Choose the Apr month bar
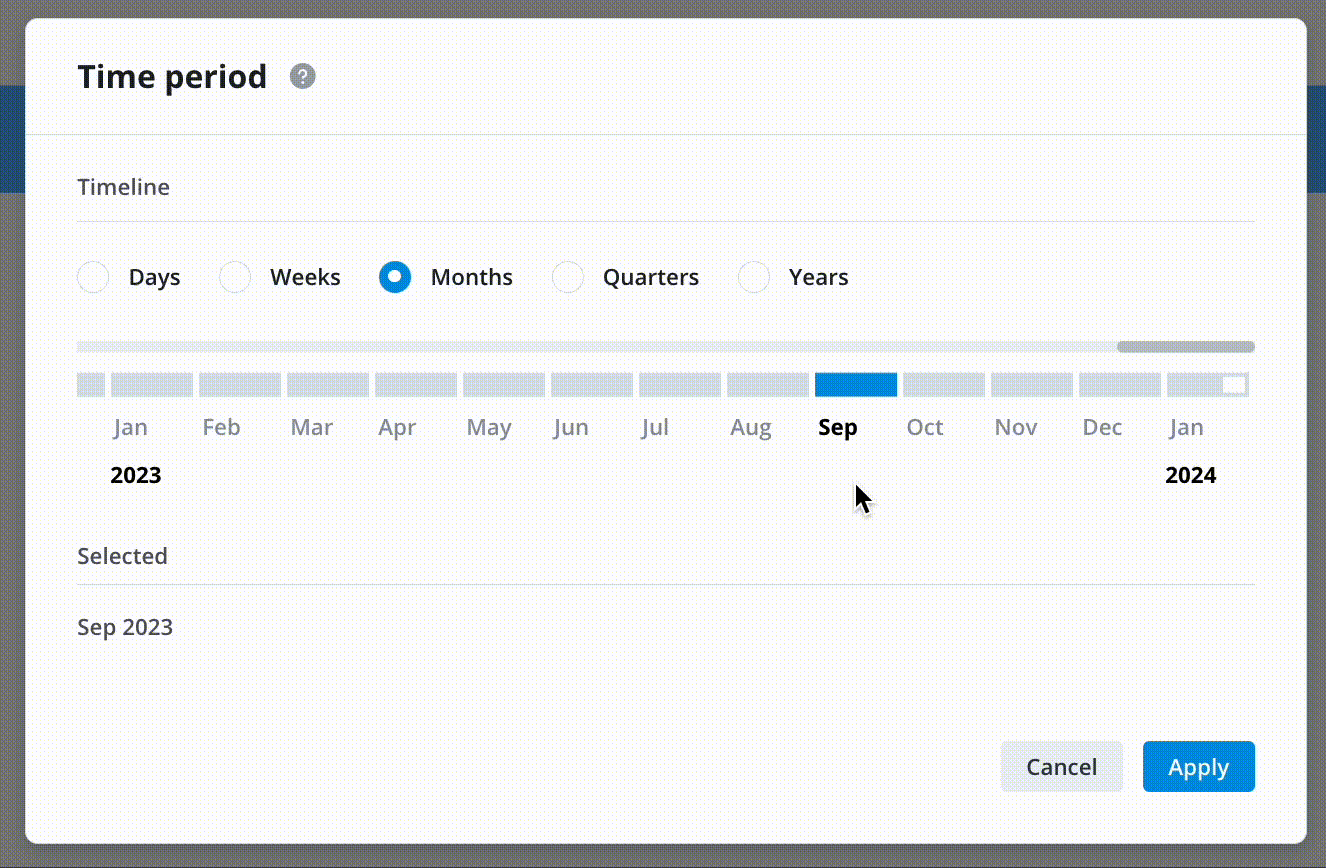Image resolution: width=1326 pixels, height=868 pixels. pyautogui.click(x=416, y=385)
